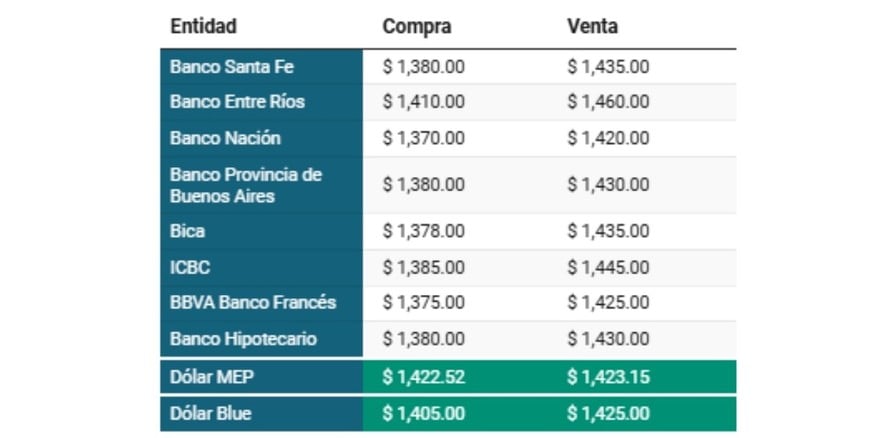
Task: Click the Bica entity cell
Action: tap(188, 231)
